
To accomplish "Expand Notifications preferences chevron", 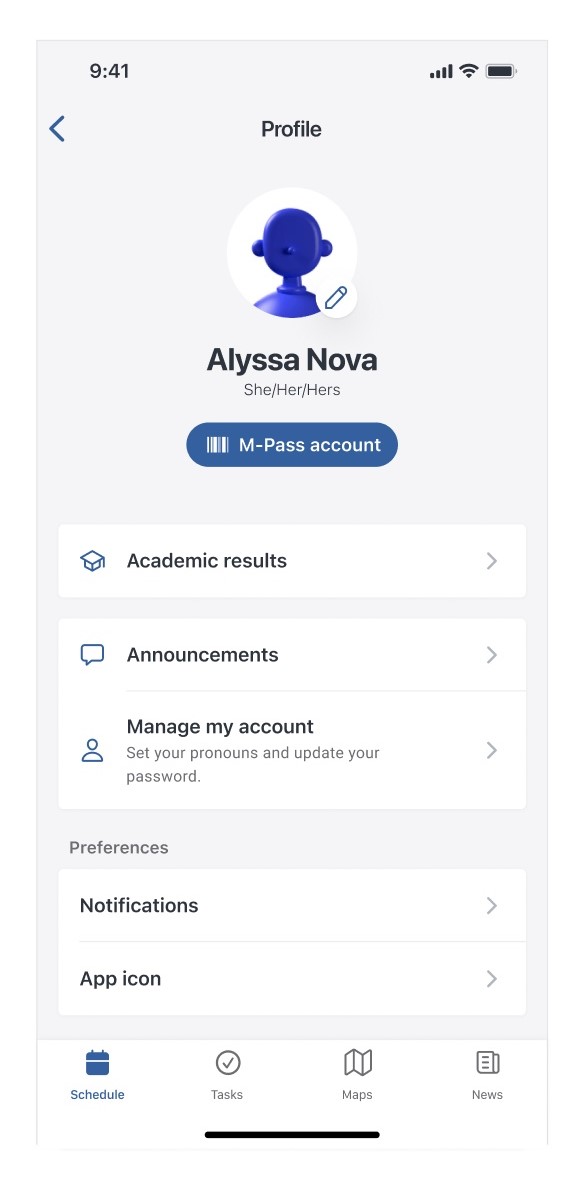I will tap(492, 905).
